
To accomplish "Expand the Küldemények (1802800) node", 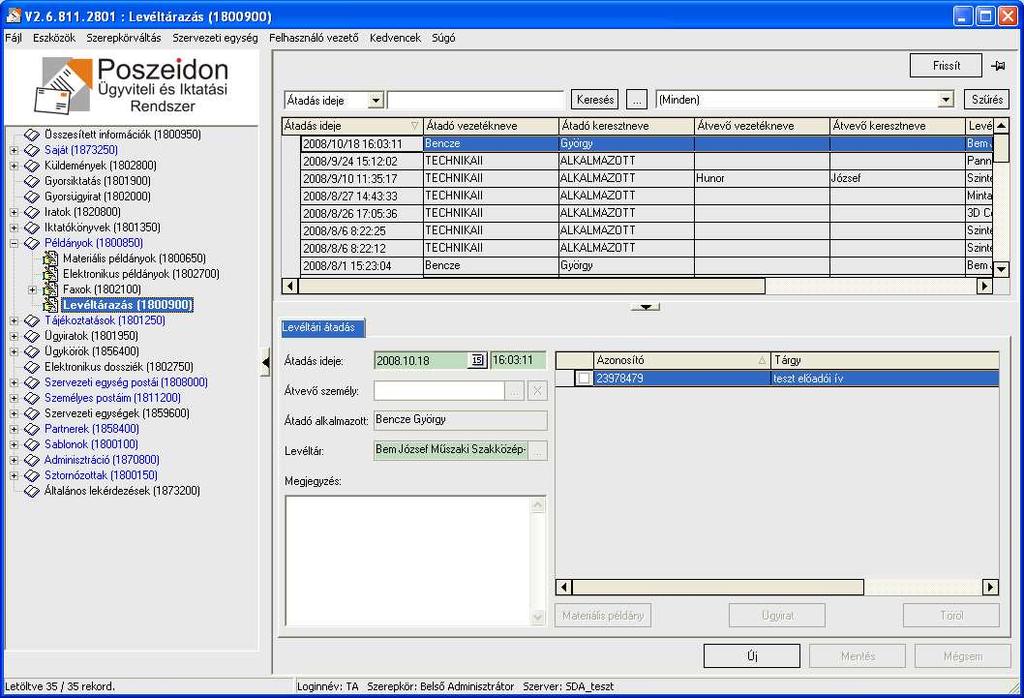I will [x=14, y=166].
